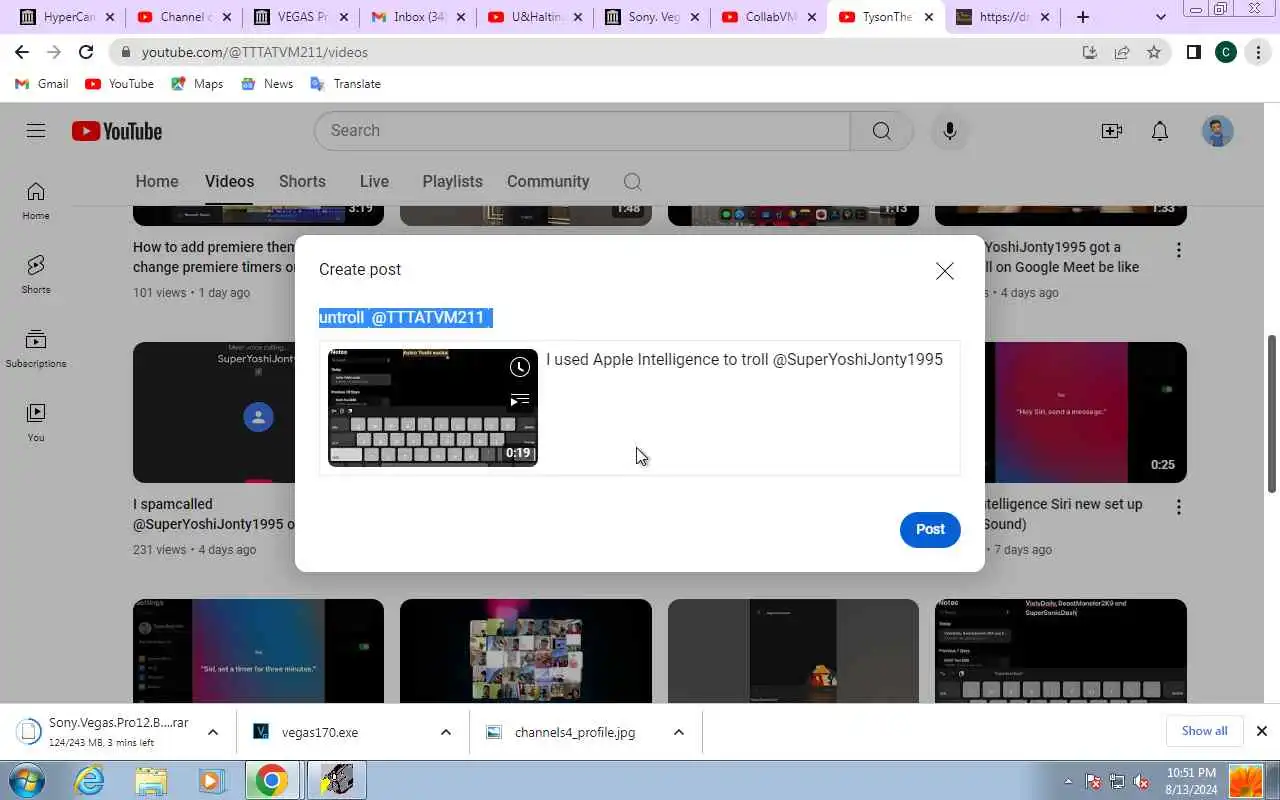Screen dimensions: 1280x800
Task: Go to Home in the sidebar
Action: [36, 200]
